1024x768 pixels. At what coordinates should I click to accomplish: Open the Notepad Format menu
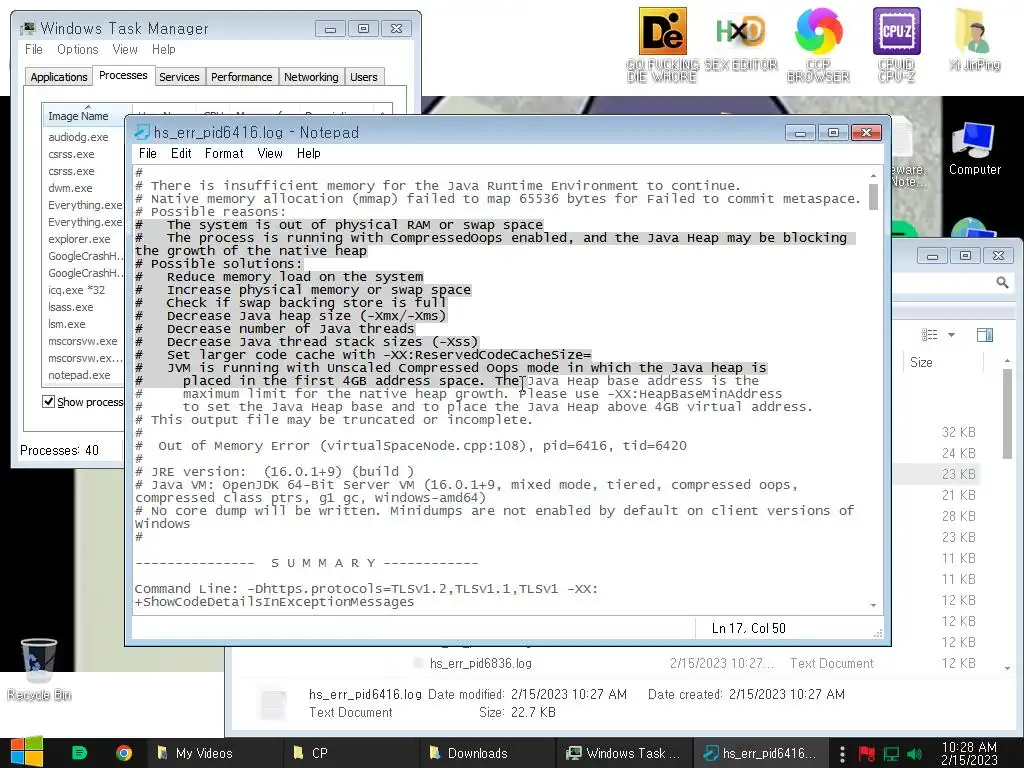[224, 153]
